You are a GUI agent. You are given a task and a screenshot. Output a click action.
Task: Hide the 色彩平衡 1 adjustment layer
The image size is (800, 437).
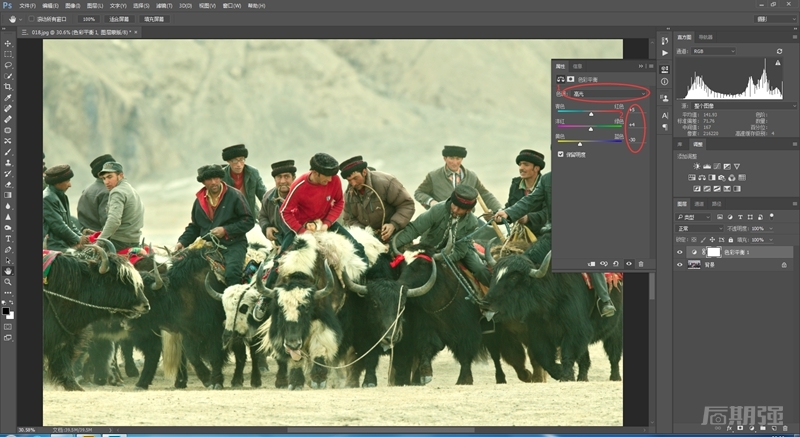680,251
